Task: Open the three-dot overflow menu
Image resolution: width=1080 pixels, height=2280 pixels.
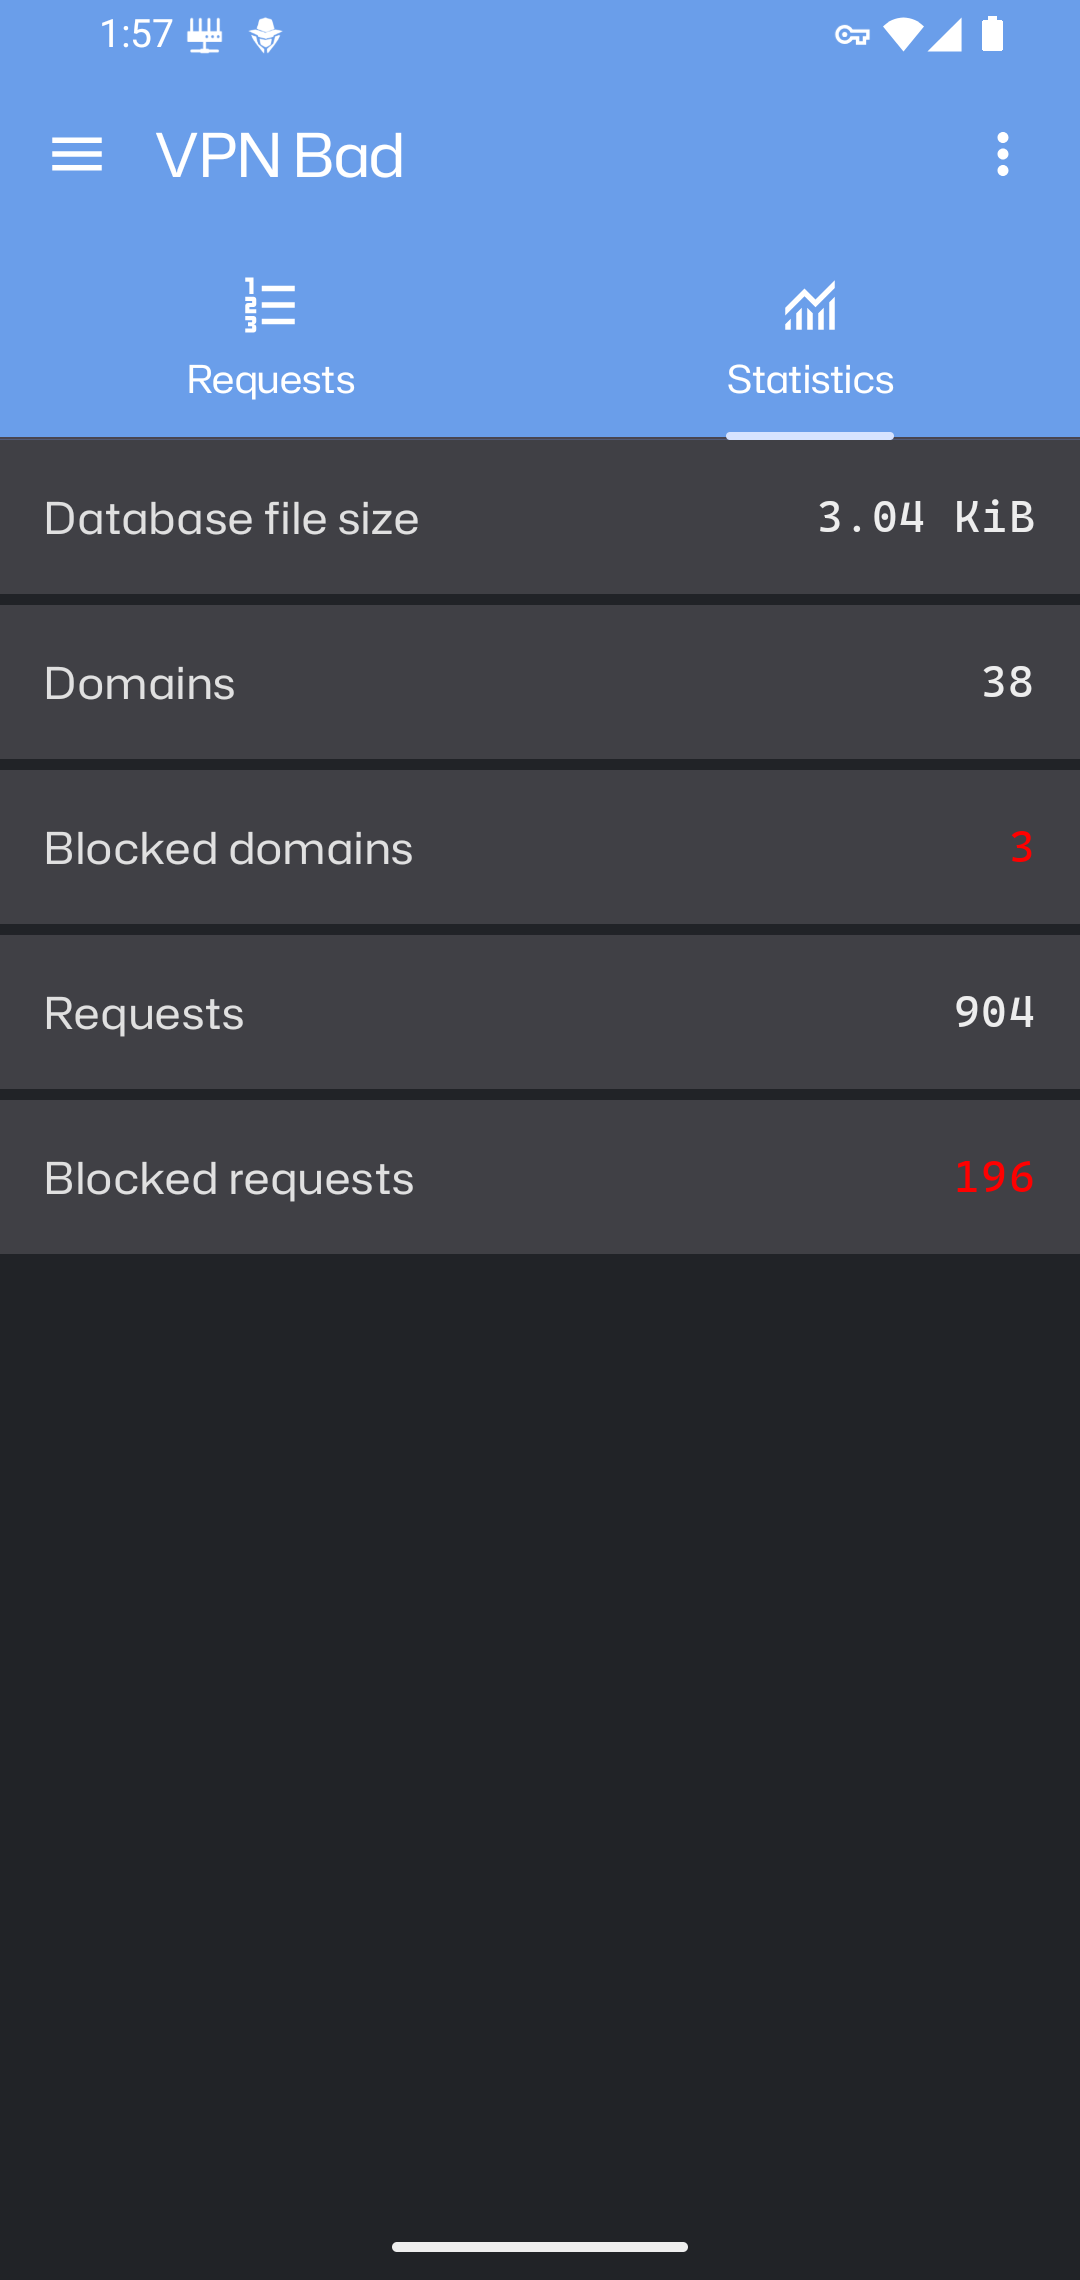Action: point(1003,155)
